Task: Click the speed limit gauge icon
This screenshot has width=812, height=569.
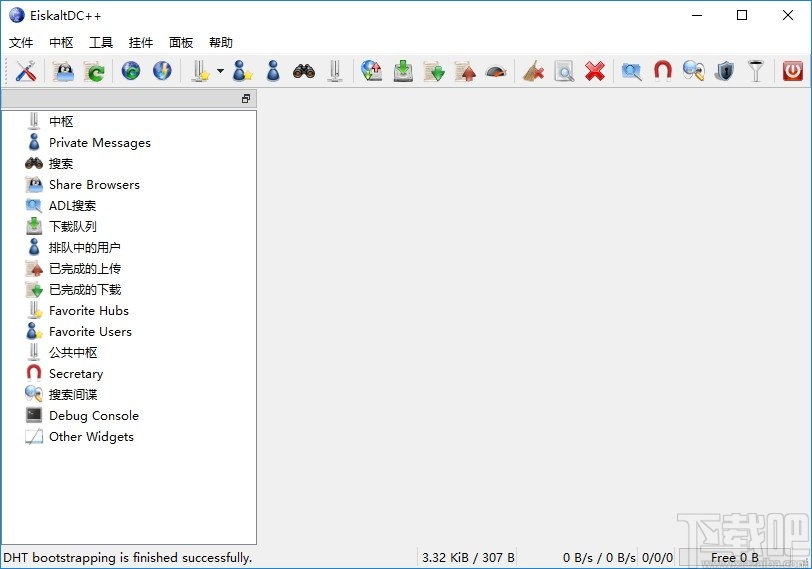Action: 496,71
